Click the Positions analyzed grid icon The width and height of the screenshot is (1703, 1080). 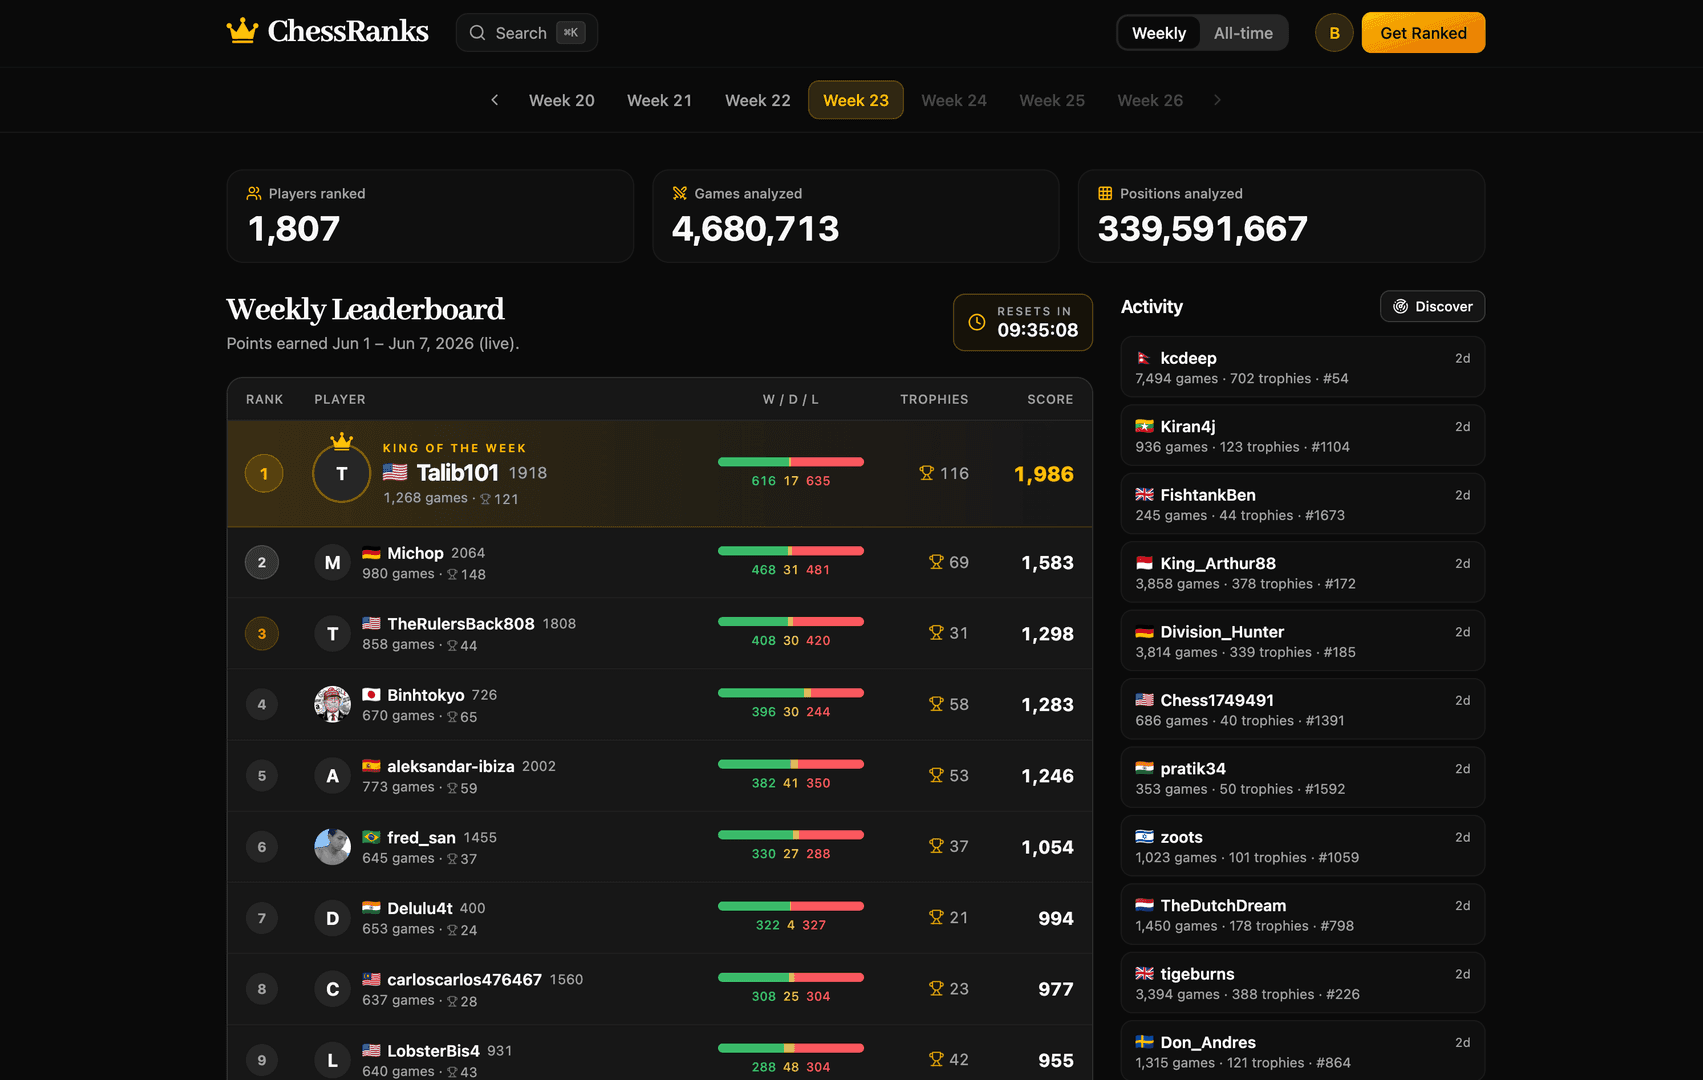[1105, 193]
